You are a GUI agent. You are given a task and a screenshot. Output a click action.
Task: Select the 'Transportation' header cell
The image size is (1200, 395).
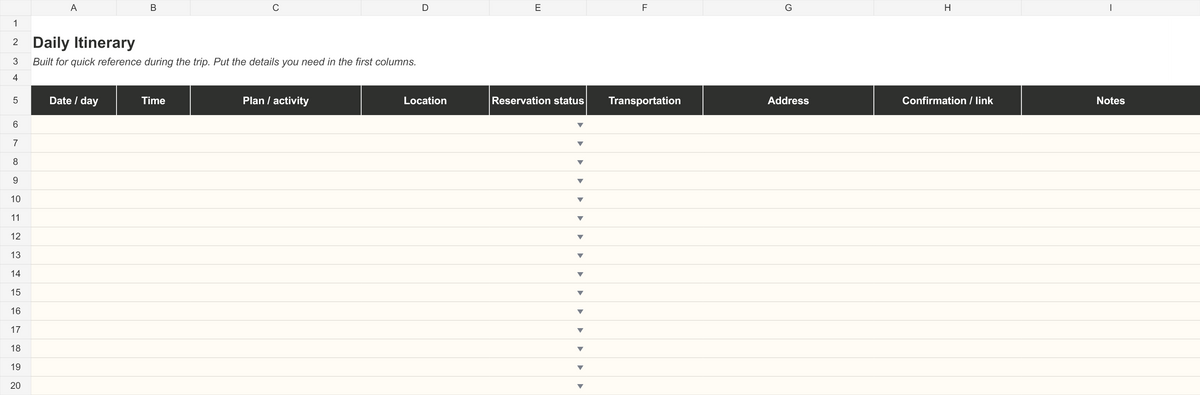645,101
